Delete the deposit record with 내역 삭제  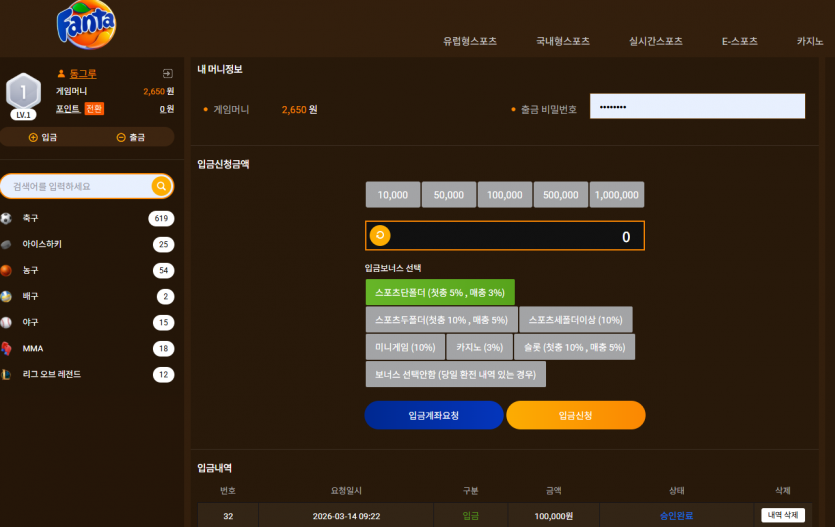pos(783,515)
